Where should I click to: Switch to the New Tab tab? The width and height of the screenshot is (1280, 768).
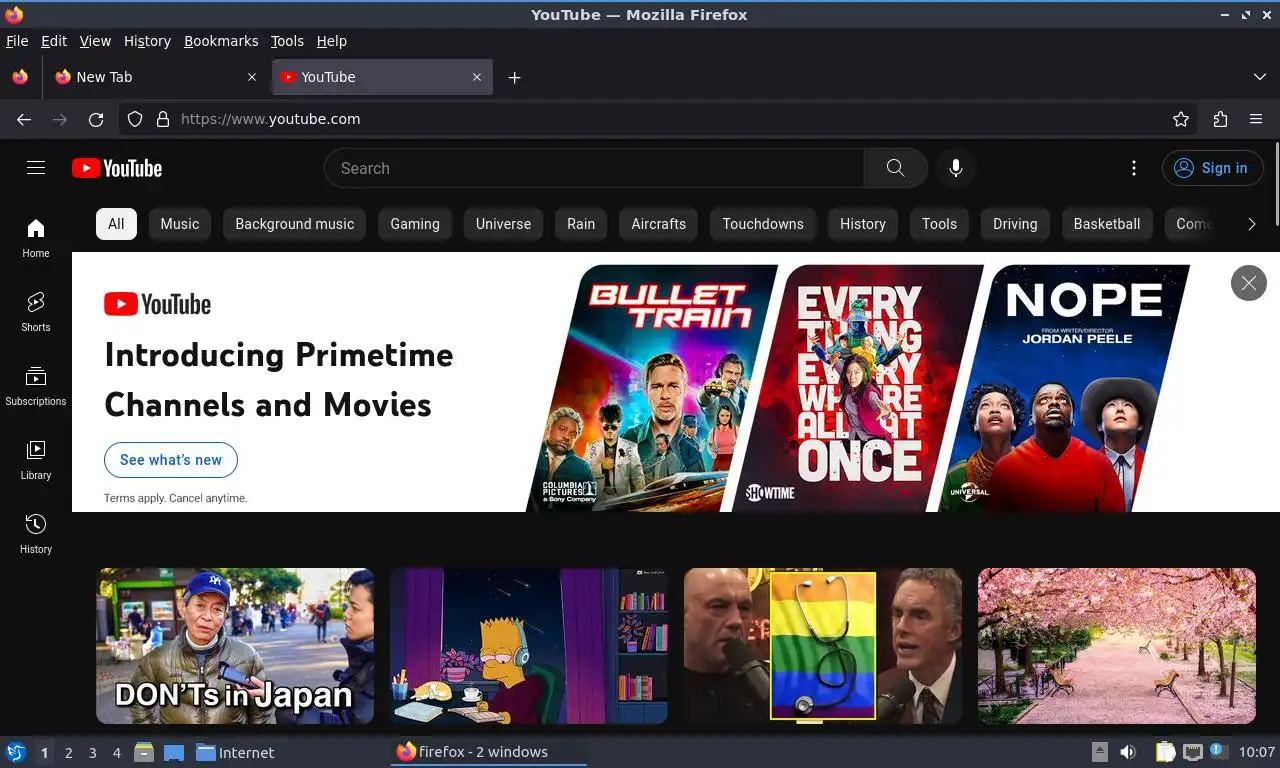156,77
